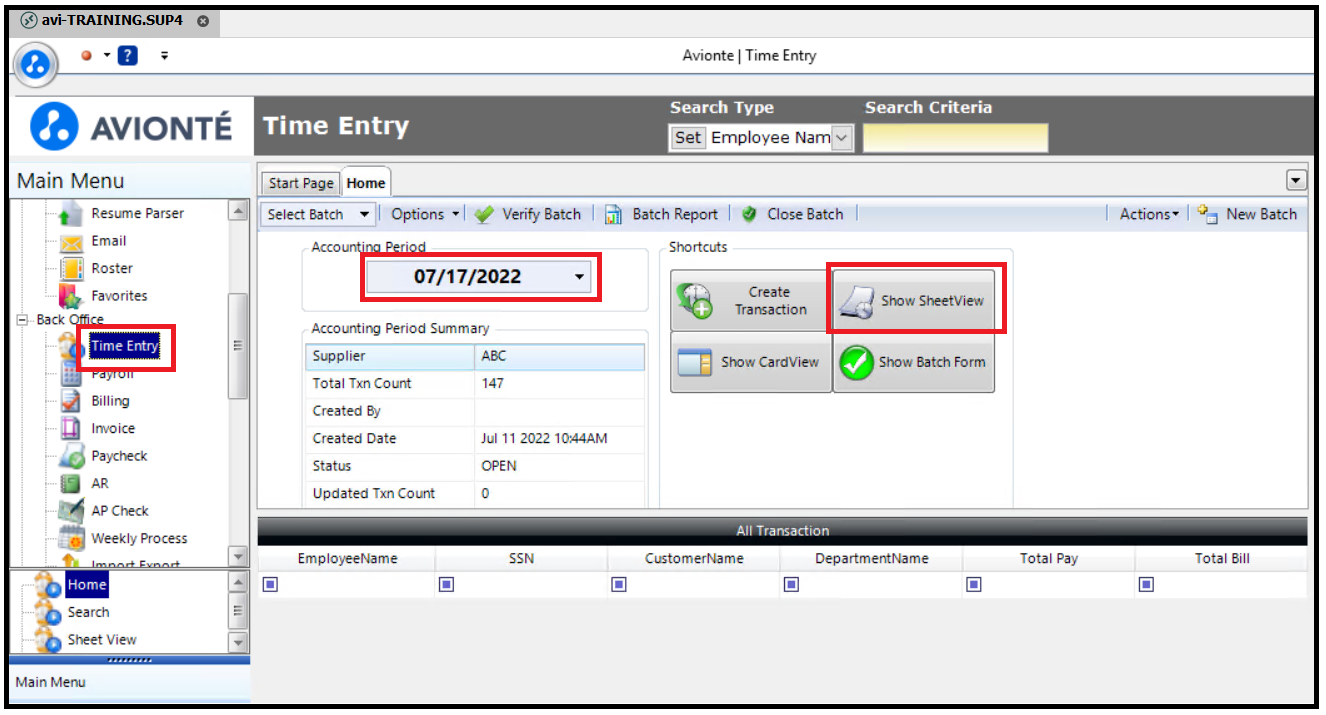Open the Customize Quick Access Toolbar arrow
Screen dimensions: 1326x715
[164, 55]
